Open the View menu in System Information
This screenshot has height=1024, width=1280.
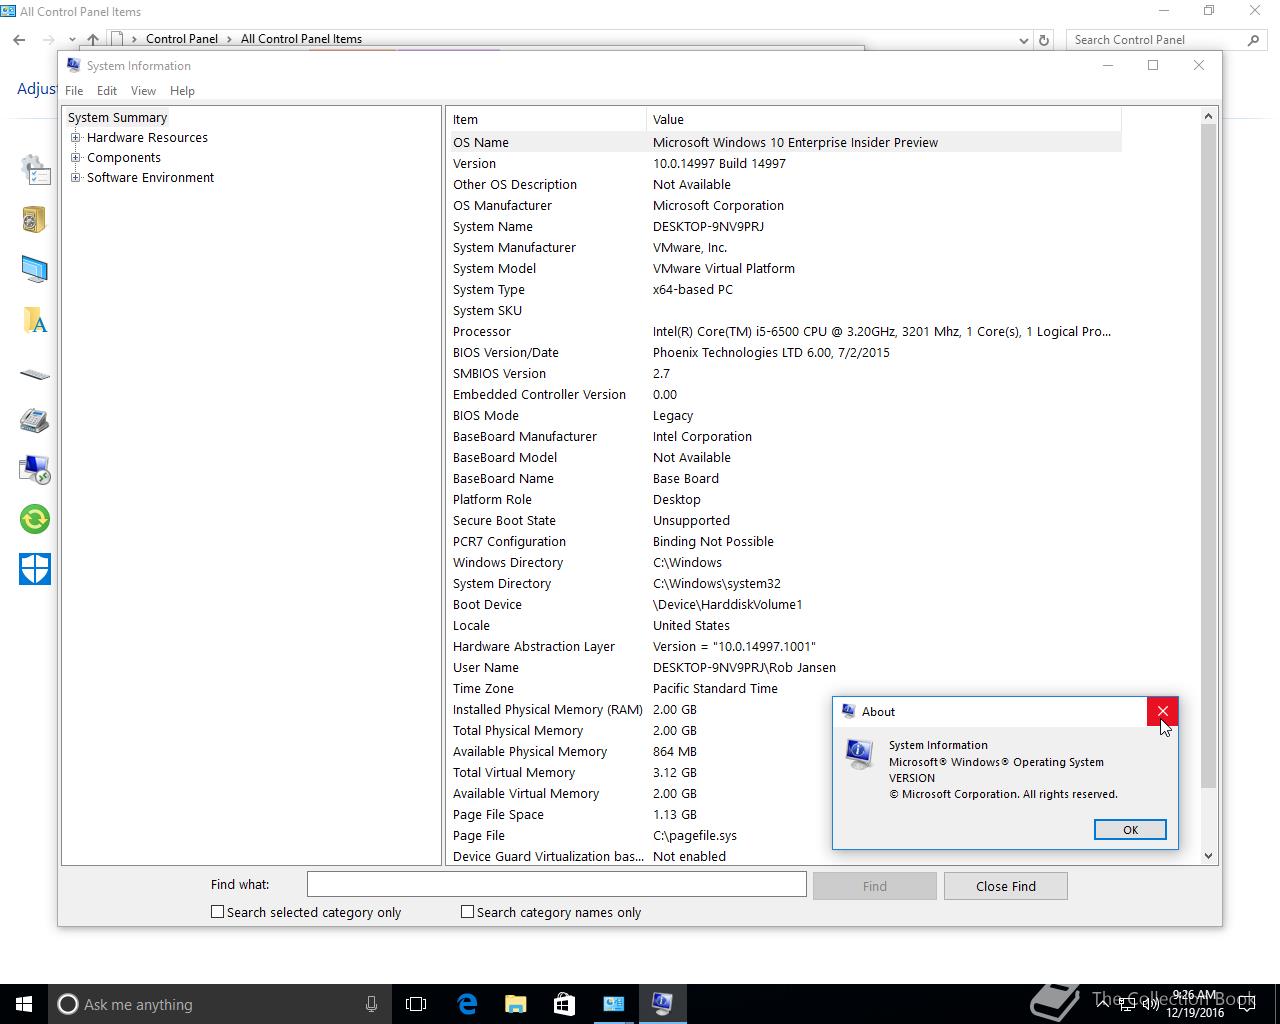(x=143, y=90)
